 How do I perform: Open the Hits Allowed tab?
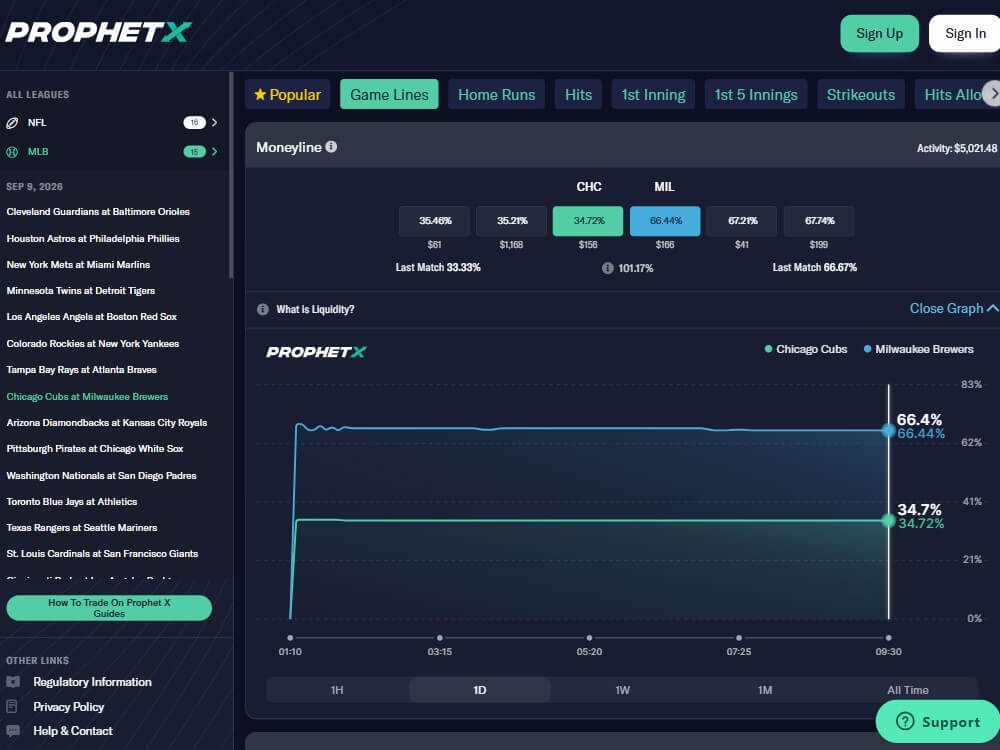[x=950, y=94]
